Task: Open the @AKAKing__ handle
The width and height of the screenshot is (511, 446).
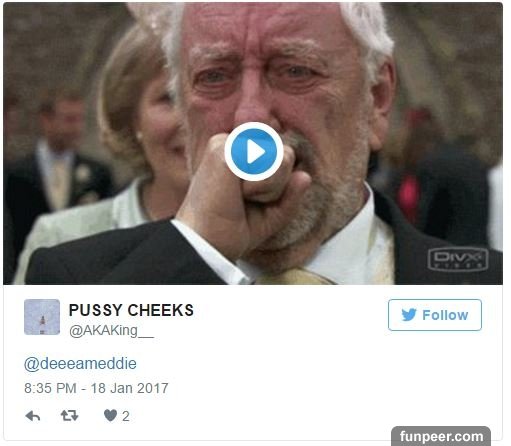Action: pyautogui.click(x=111, y=331)
